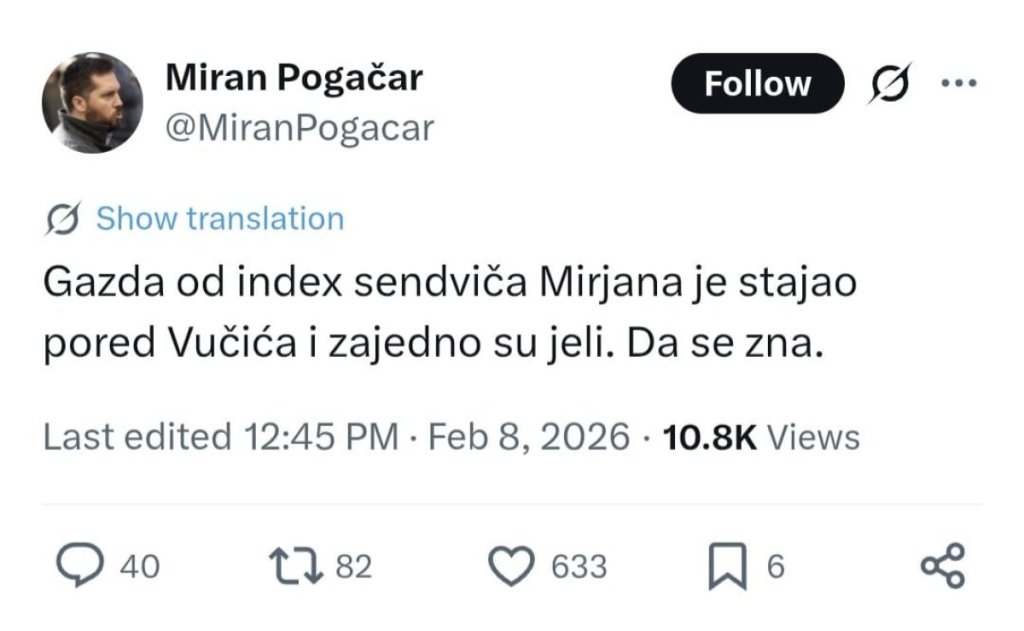View edit history via Last edited label
The image size is (1024, 631).
click(136, 437)
